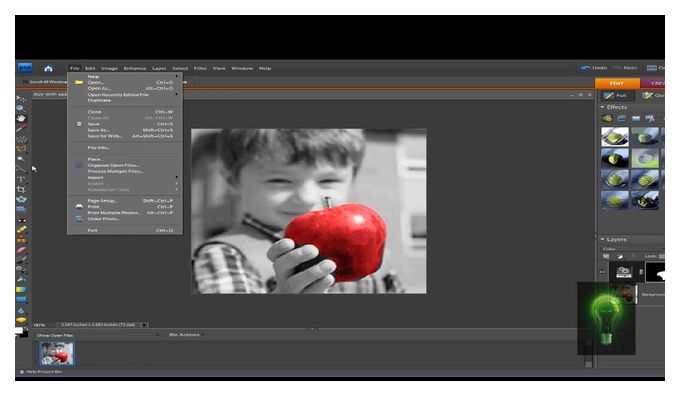Image resolution: width=680 pixels, height=396 pixels.
Task: Toggle the layer mask link icon
Action: [x=641, y=272]
